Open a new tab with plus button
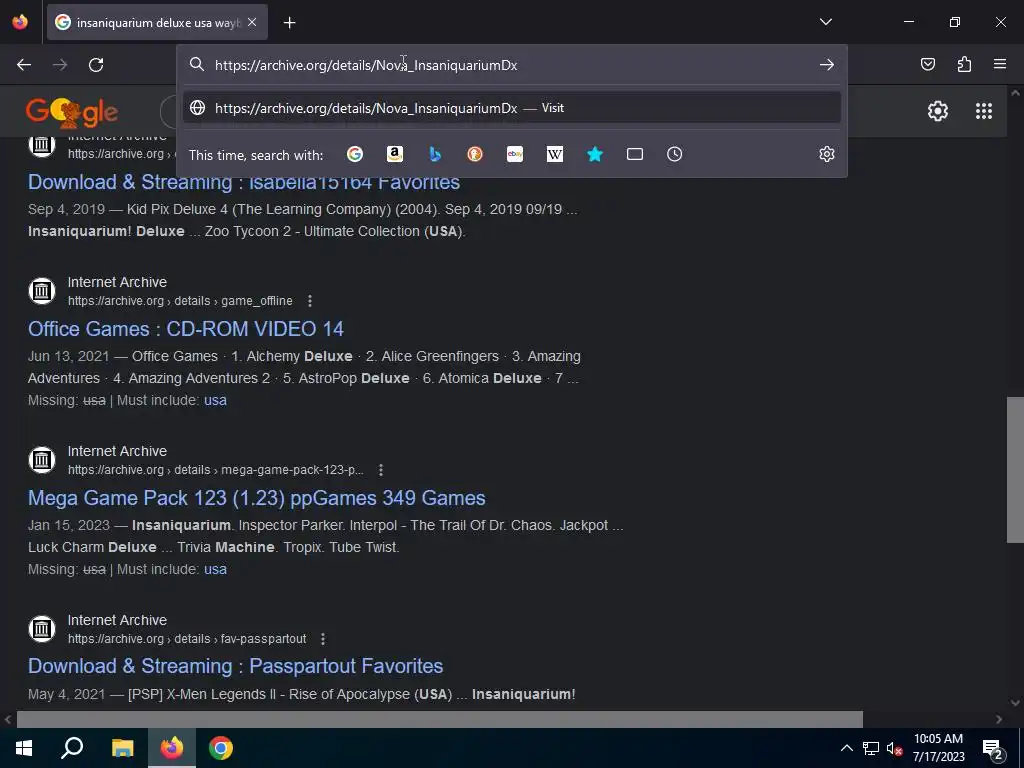Image resolution: width=1024 pixels, height=768 pixels. pyautogui.click(x=289, y=23)
